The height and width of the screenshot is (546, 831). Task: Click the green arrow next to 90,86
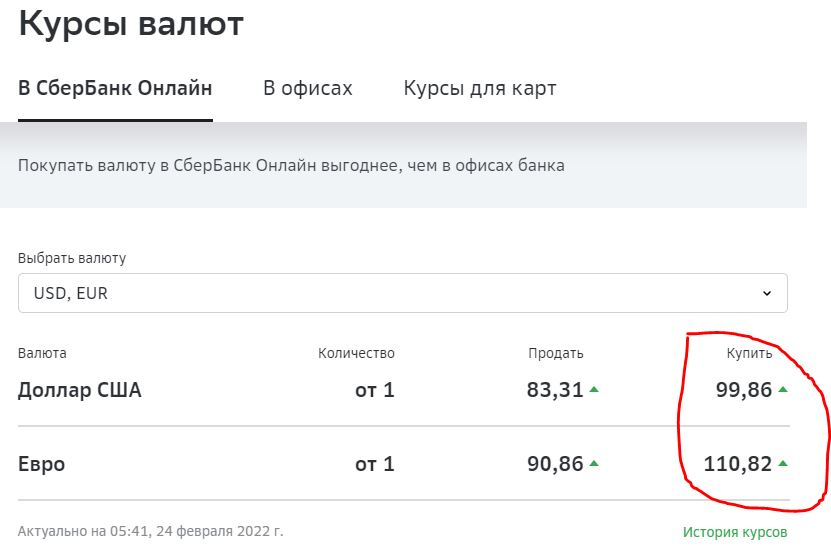pyautogui.click(x=594, y=464)
